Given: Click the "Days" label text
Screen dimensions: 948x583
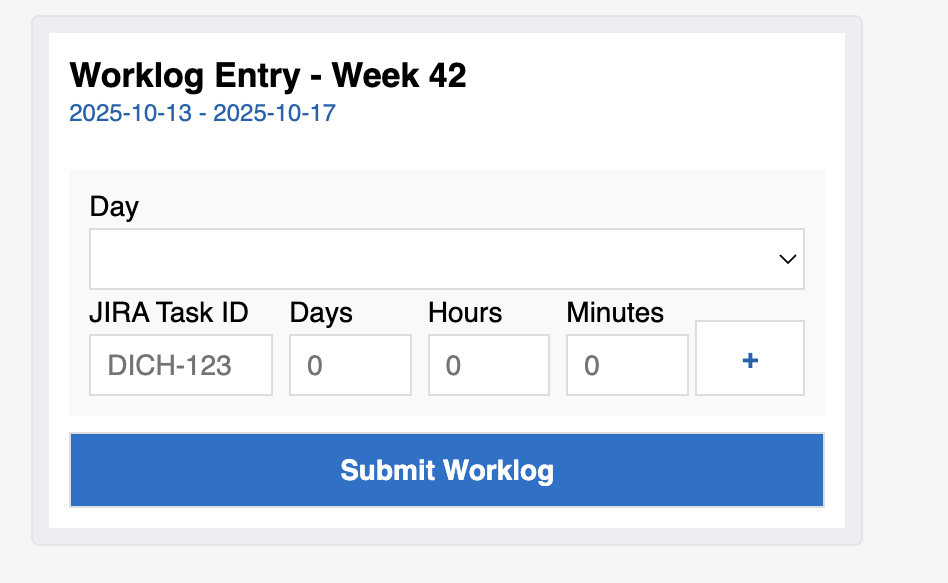Looking at the screenshot, I should [321, 313].
